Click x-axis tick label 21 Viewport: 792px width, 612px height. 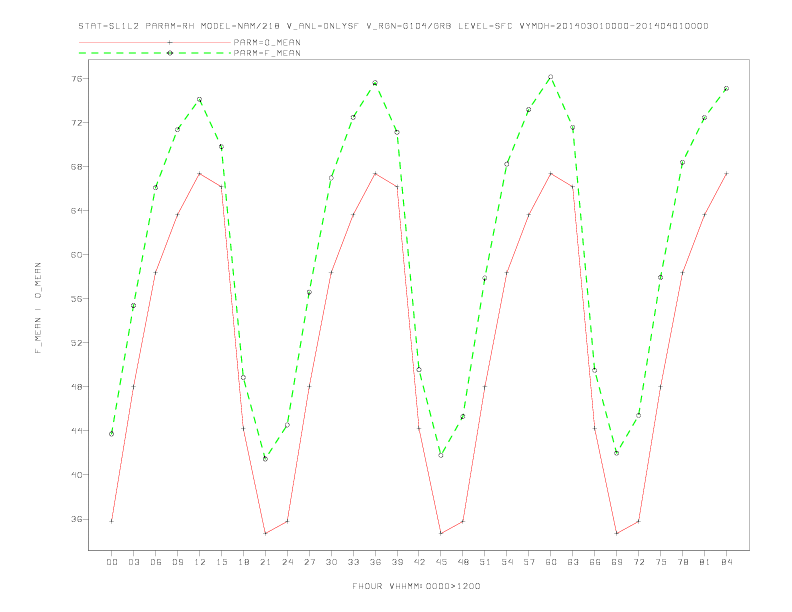pyautogui.click(x=265, y=562)
